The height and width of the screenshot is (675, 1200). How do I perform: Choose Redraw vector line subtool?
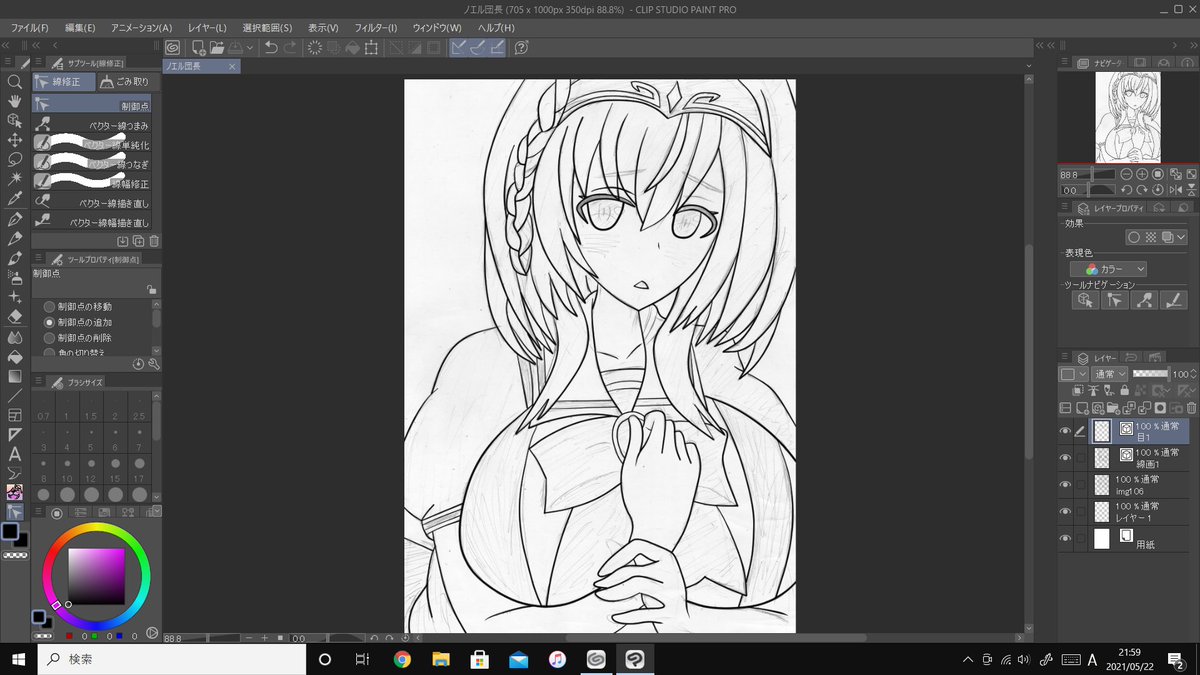(91, 203)
